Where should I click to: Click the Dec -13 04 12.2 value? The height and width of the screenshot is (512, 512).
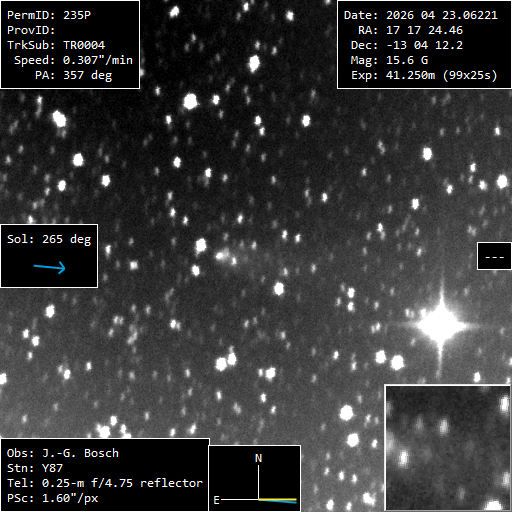click(424, 45)
